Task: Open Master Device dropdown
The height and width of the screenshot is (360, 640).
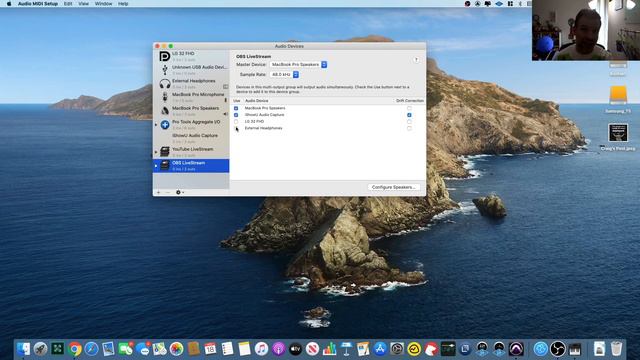Action: 298,64
